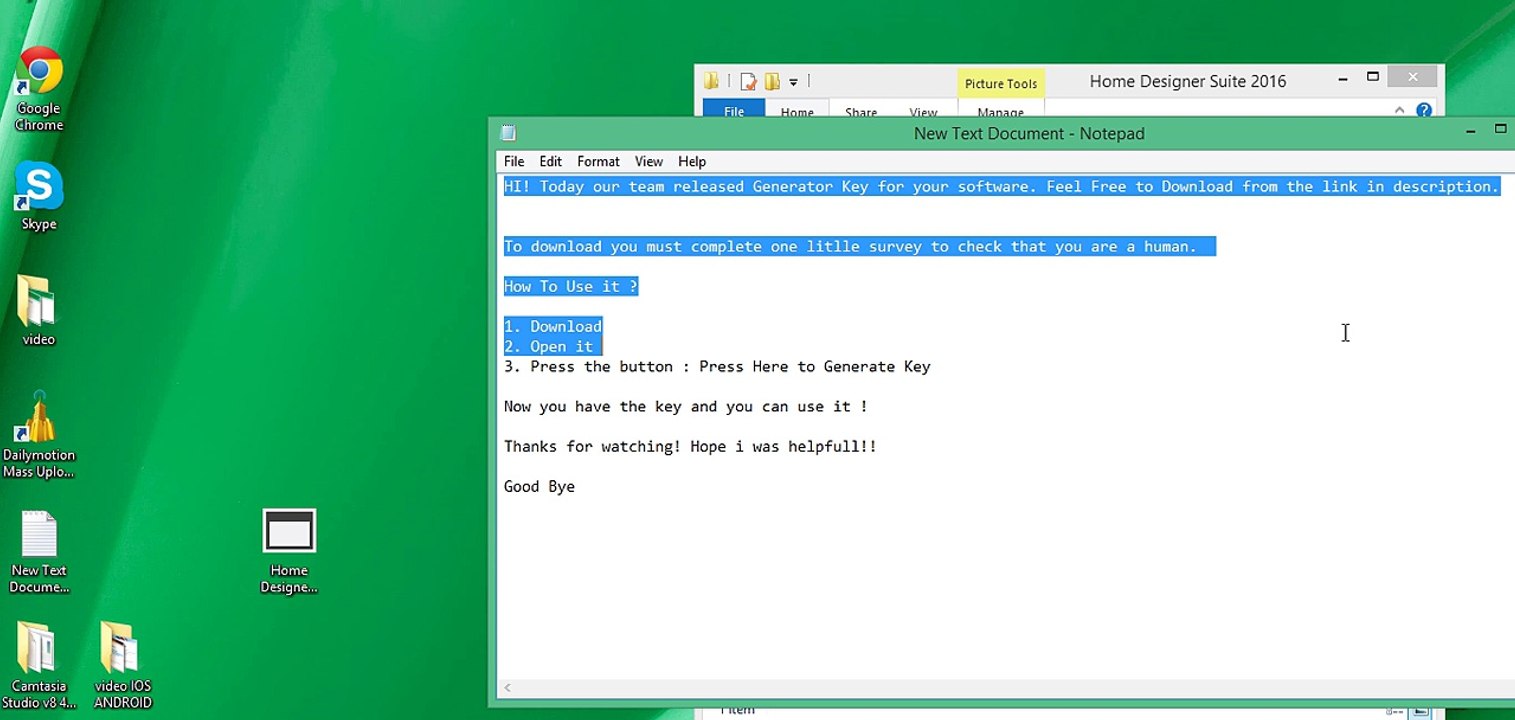Maximize the Notepad window
1515x720 pixels.
click(1500, 129)
